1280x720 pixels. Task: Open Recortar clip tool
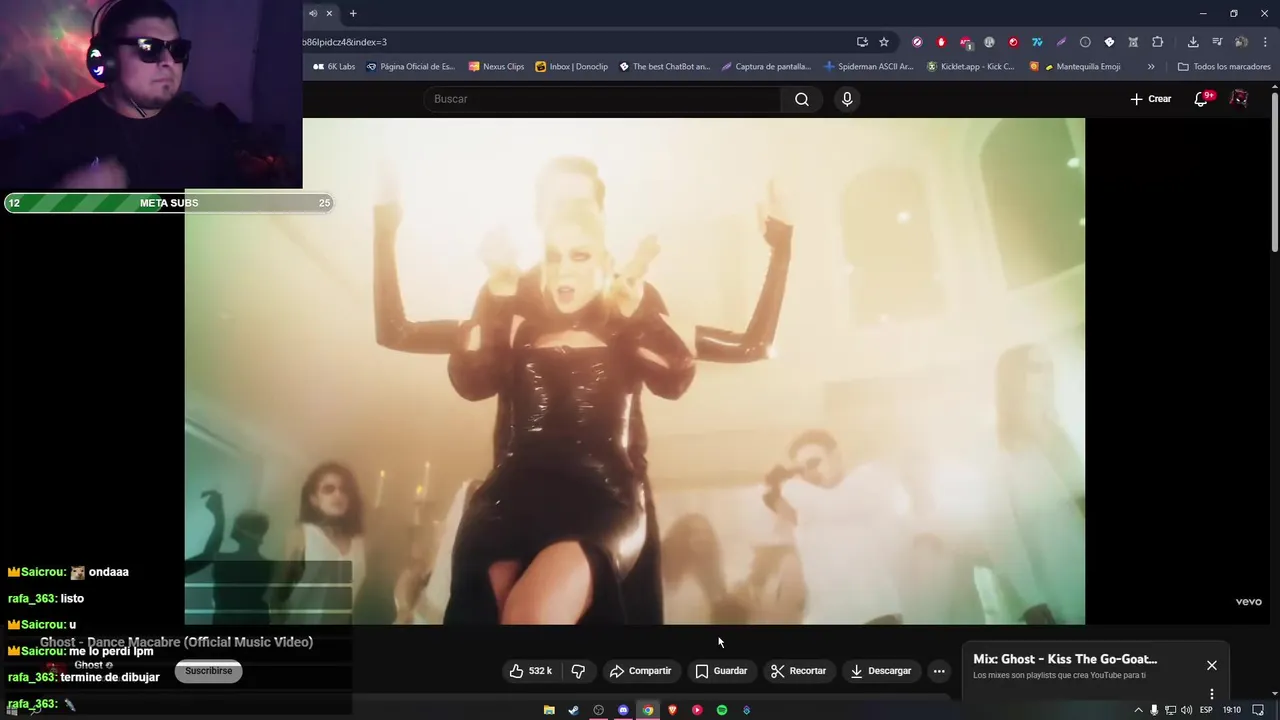[x=798, y=671]
